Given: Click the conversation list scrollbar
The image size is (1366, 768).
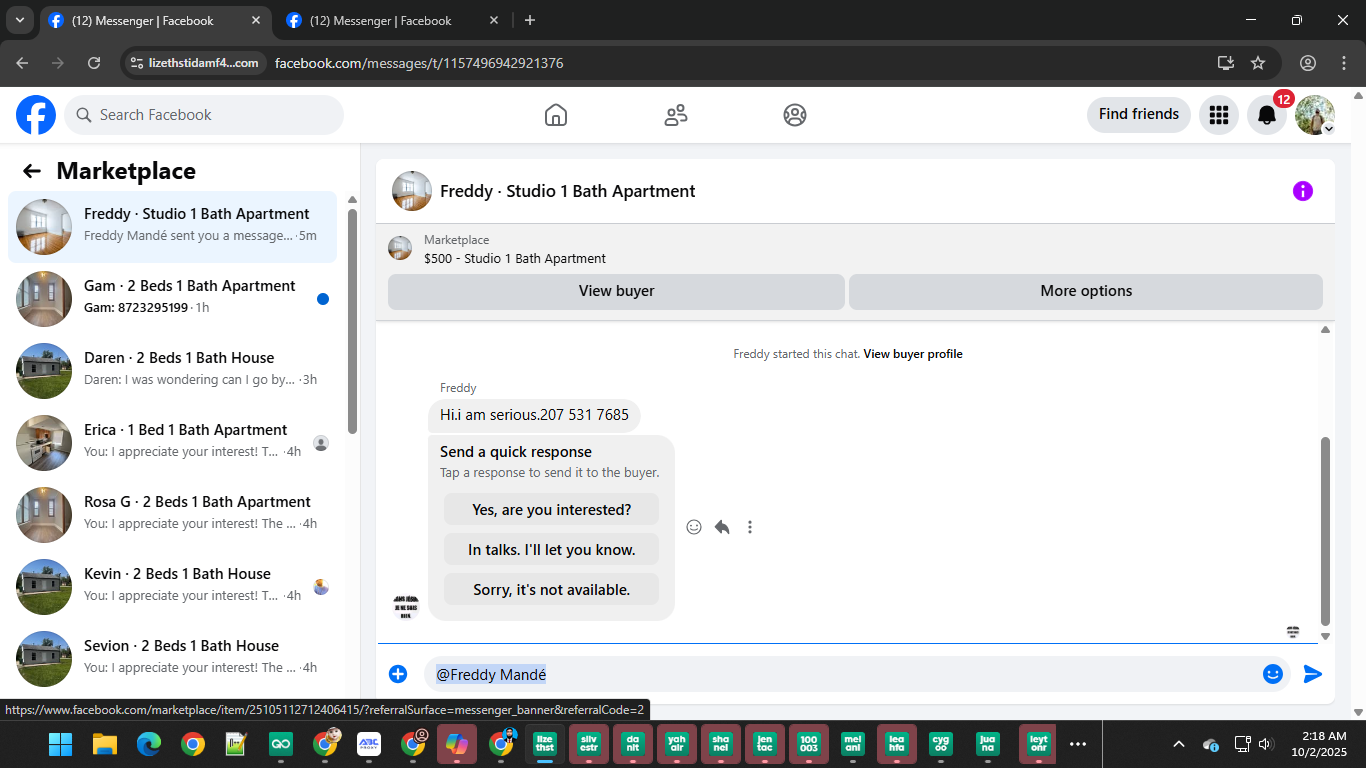Looking at the screenshot, I should click(352, 320).
